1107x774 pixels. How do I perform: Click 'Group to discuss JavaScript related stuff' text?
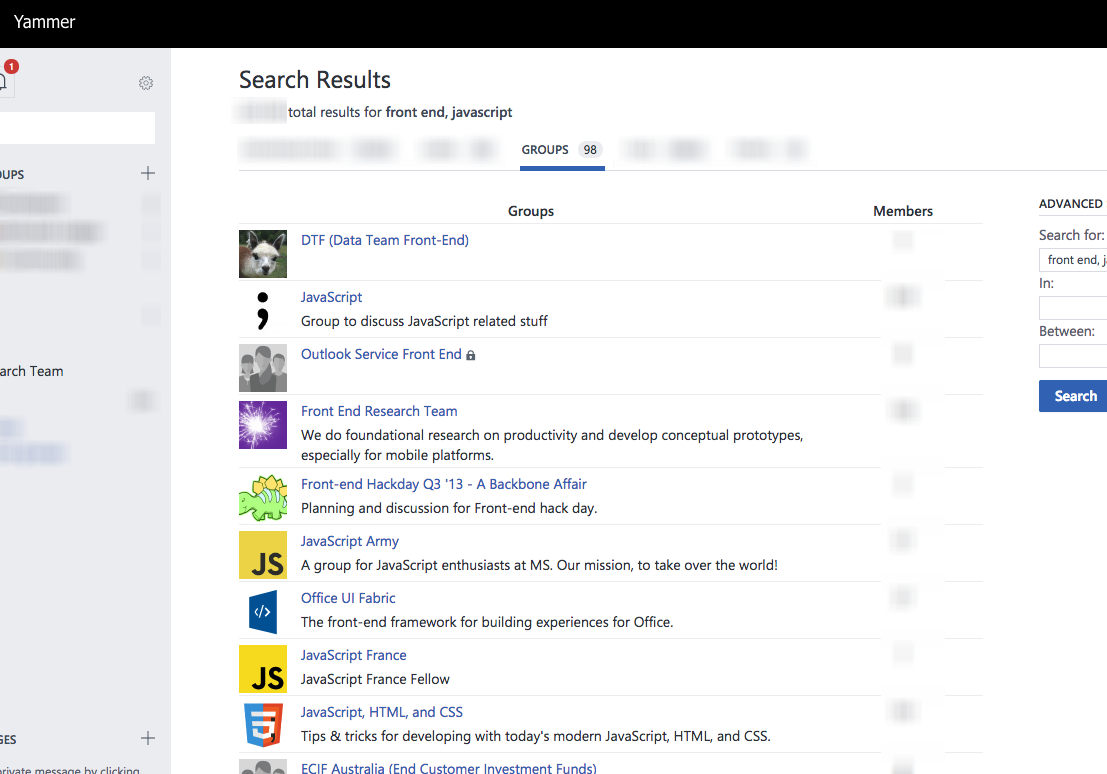424,321
